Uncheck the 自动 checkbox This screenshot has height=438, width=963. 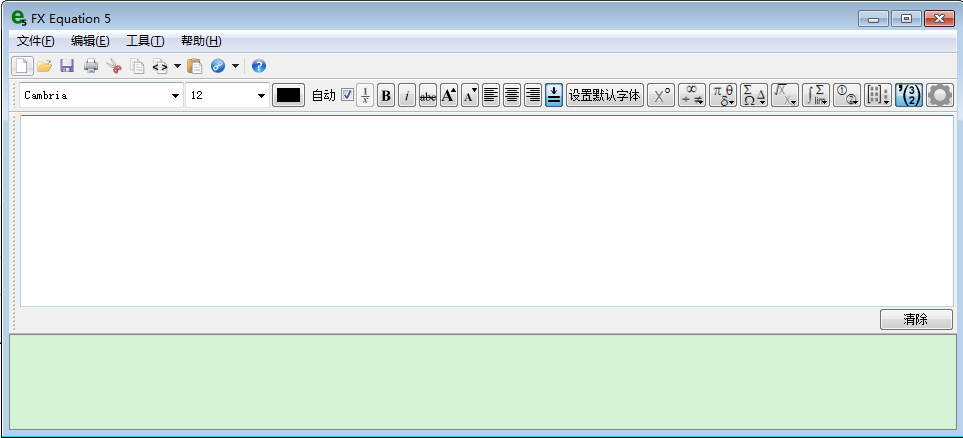pyautogui.click(x=348, y=95)
